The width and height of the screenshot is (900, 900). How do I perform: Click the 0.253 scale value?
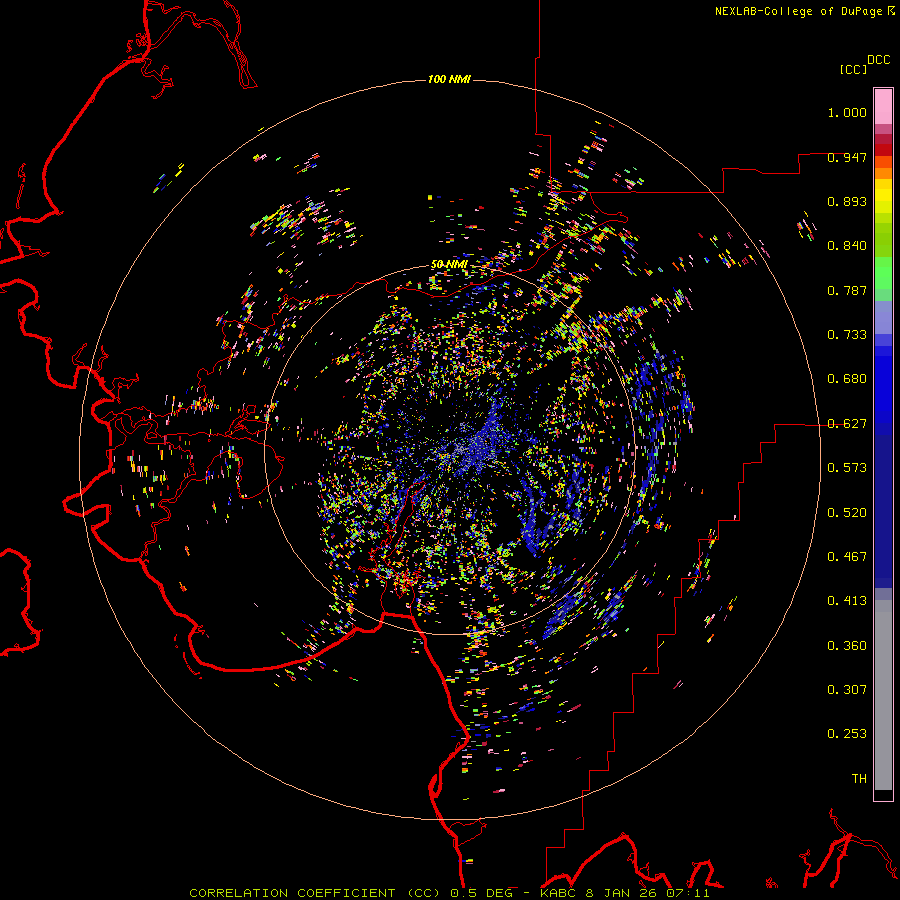(x=847, y=734)
